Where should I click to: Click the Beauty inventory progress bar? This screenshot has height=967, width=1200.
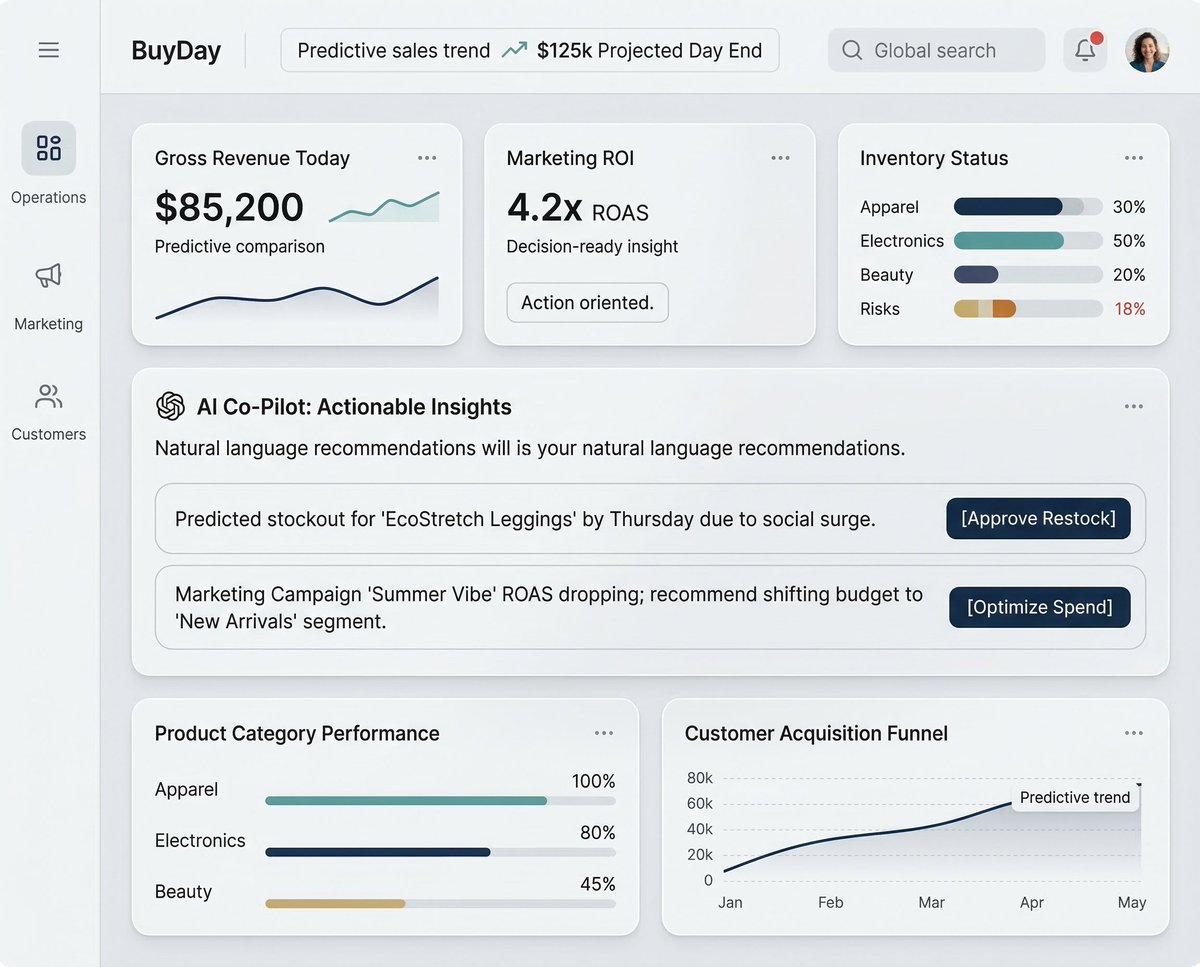coord(1028,275)
